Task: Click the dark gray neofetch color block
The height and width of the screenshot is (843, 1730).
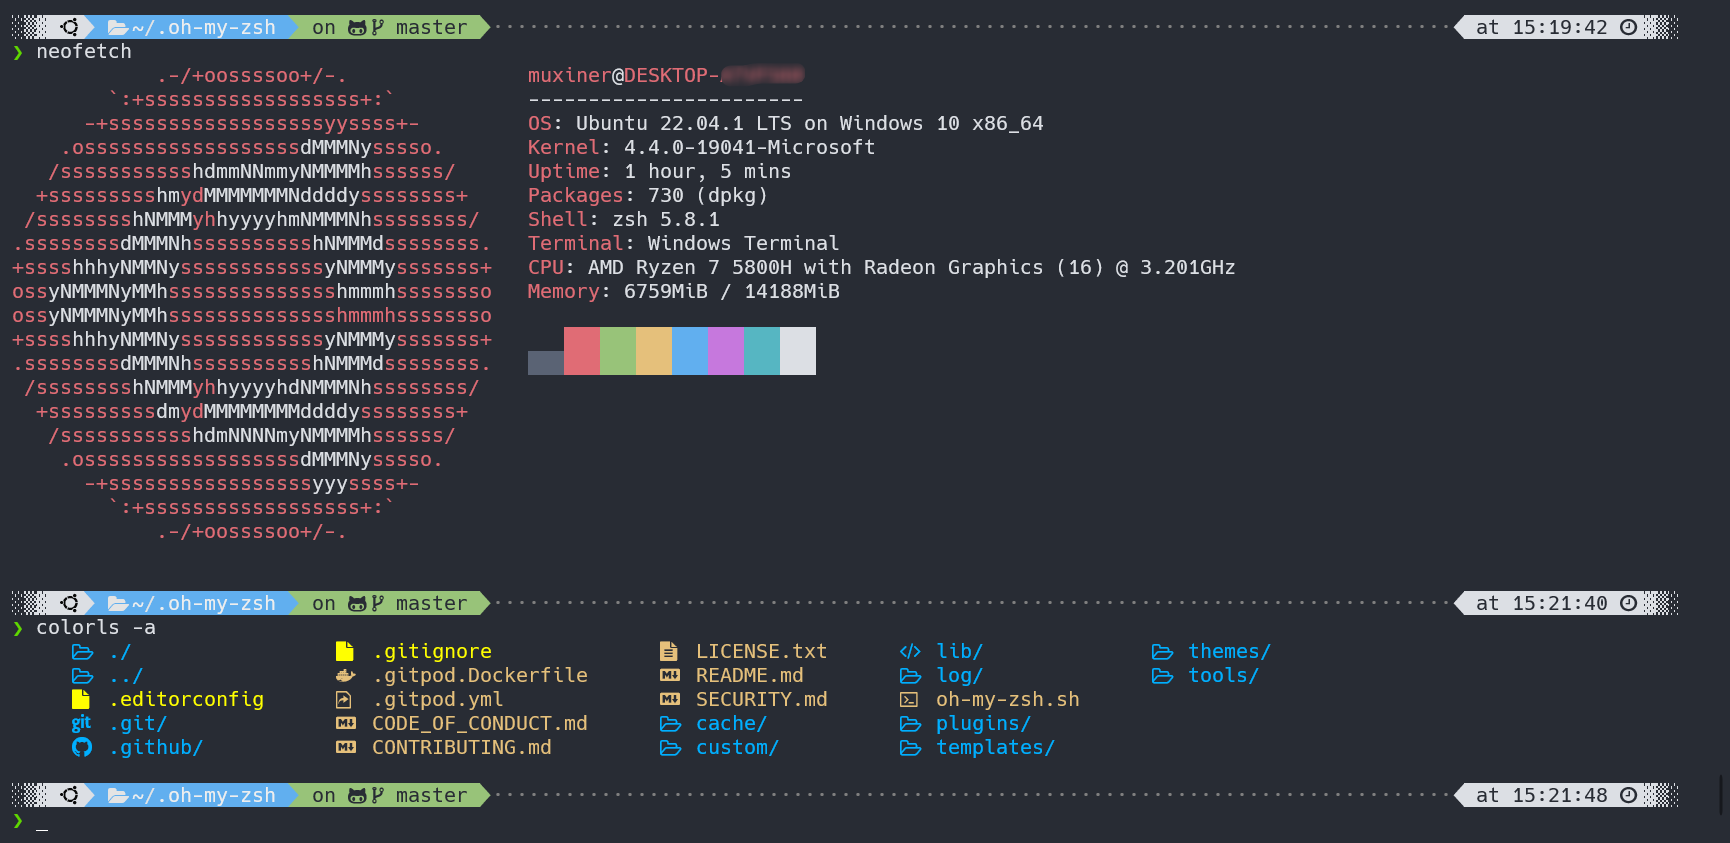Action: pos(546,363)
